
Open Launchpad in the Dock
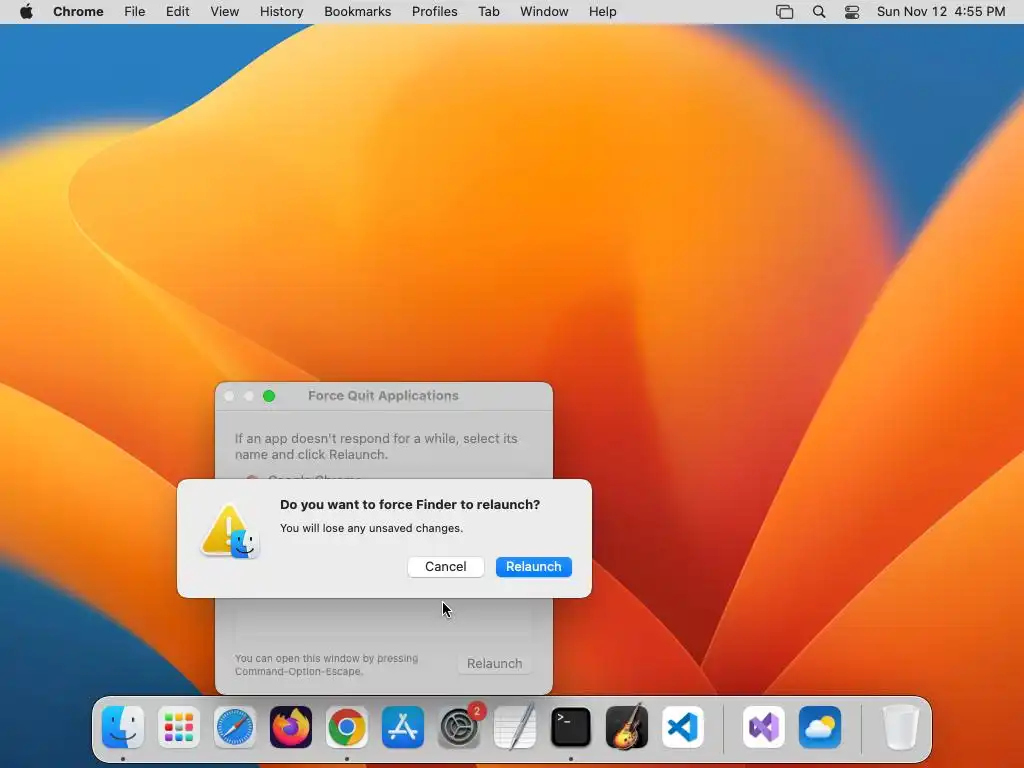179,727
